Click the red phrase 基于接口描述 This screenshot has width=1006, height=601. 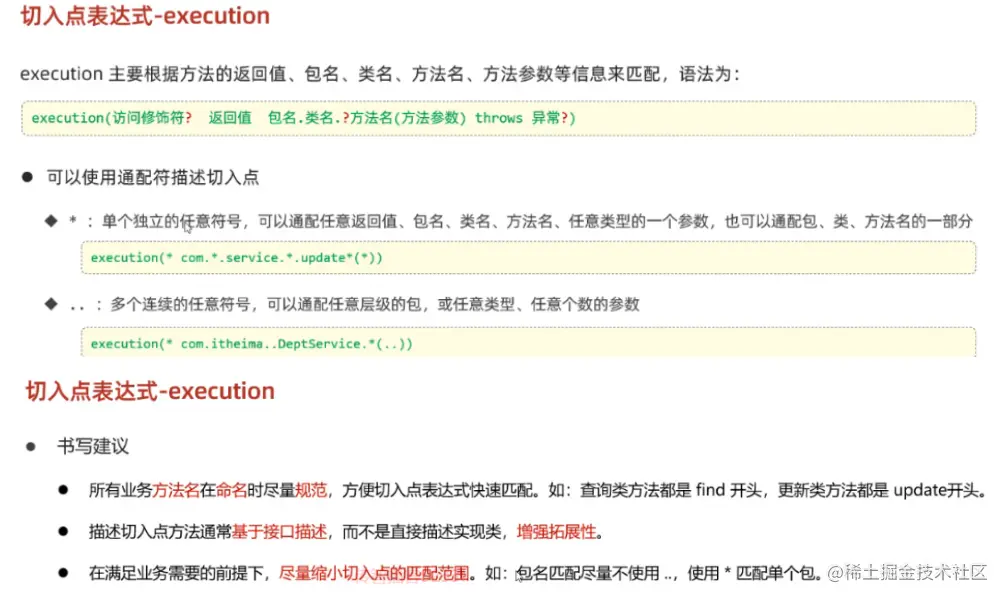pyautogui.click(x=280, y=532)
